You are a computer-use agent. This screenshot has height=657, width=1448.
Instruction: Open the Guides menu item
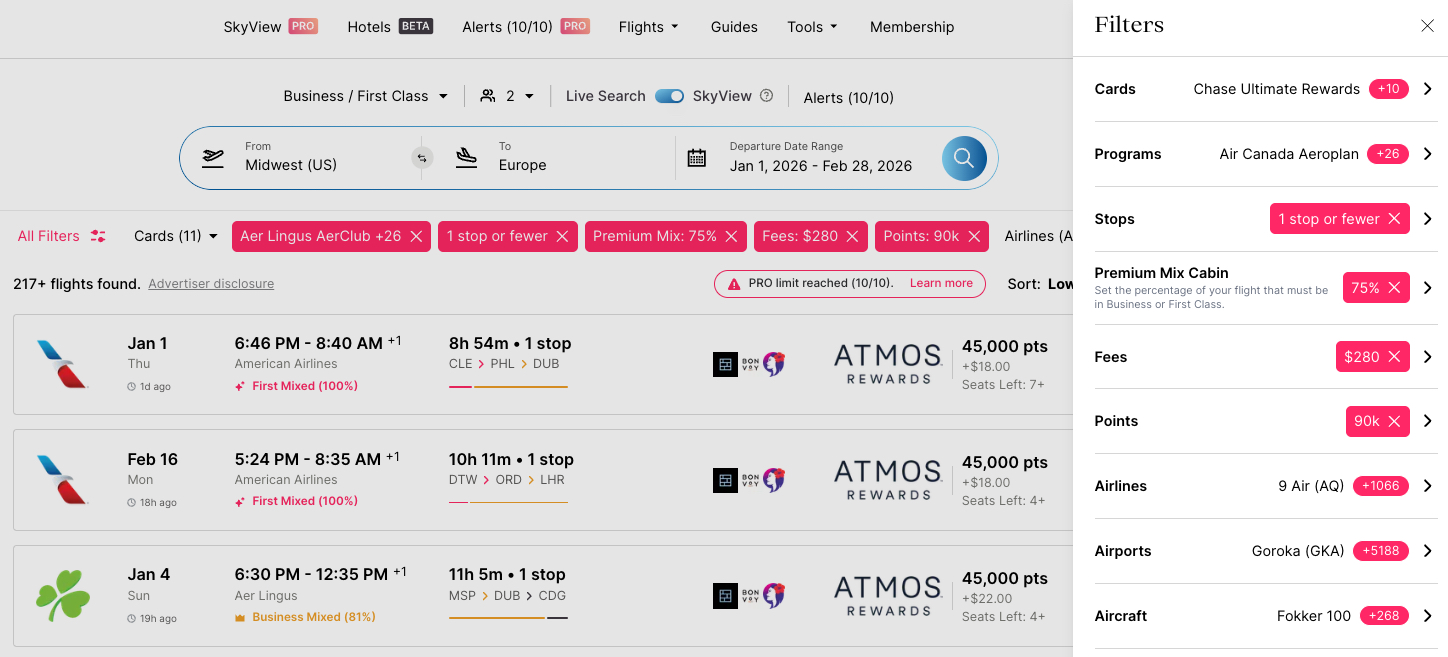(733, 26)
